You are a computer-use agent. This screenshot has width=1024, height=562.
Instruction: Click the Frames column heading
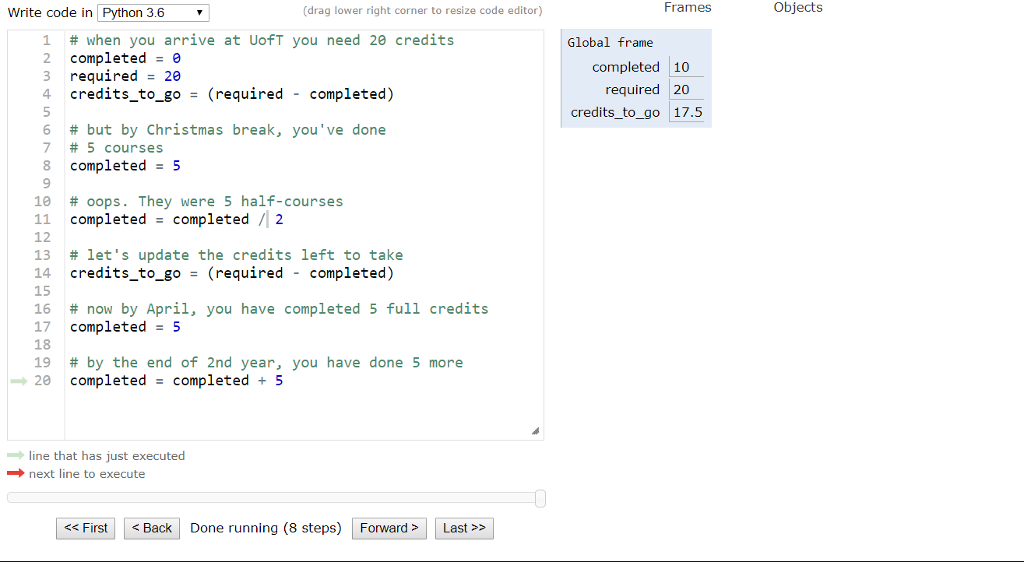[688, 7]
